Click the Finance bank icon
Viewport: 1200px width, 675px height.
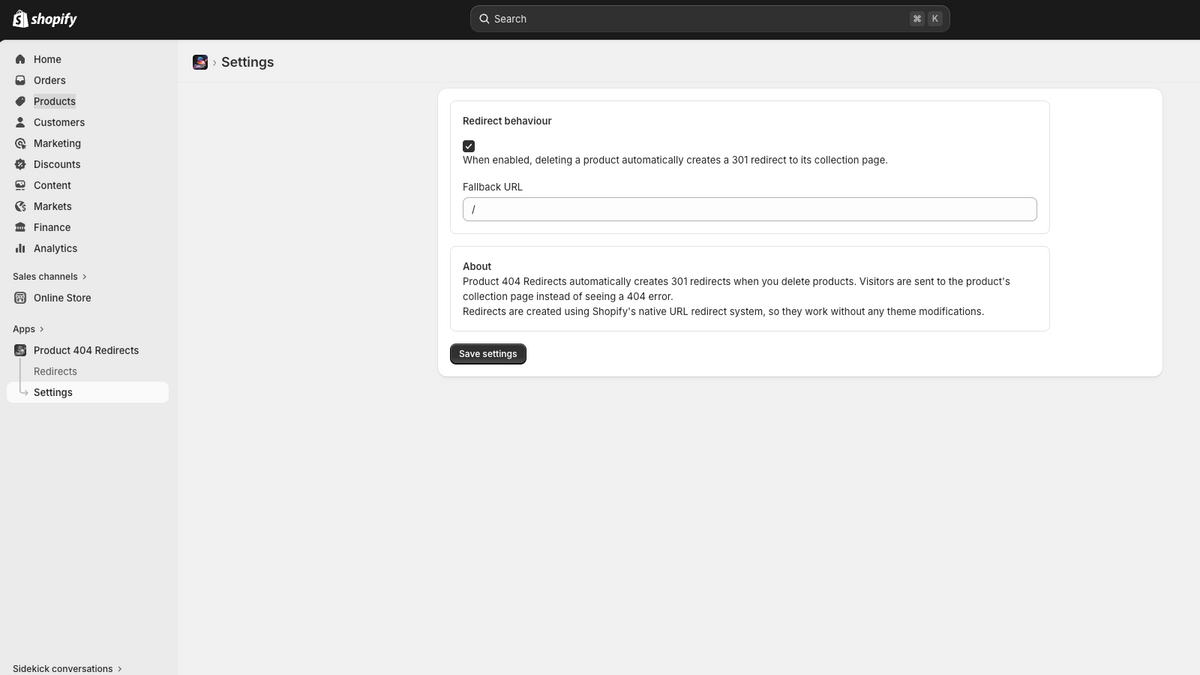20,227
